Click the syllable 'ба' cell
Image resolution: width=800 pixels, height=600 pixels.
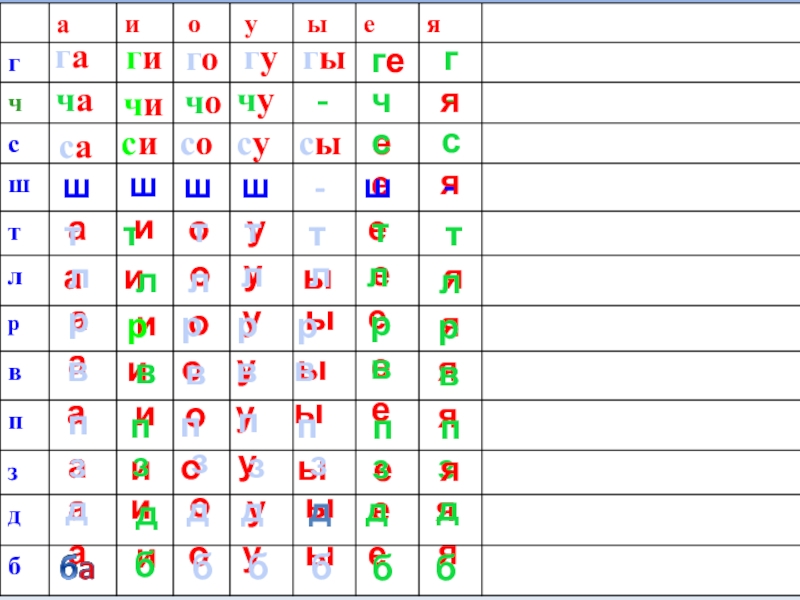pyautogui.click(x=77, y=569)
